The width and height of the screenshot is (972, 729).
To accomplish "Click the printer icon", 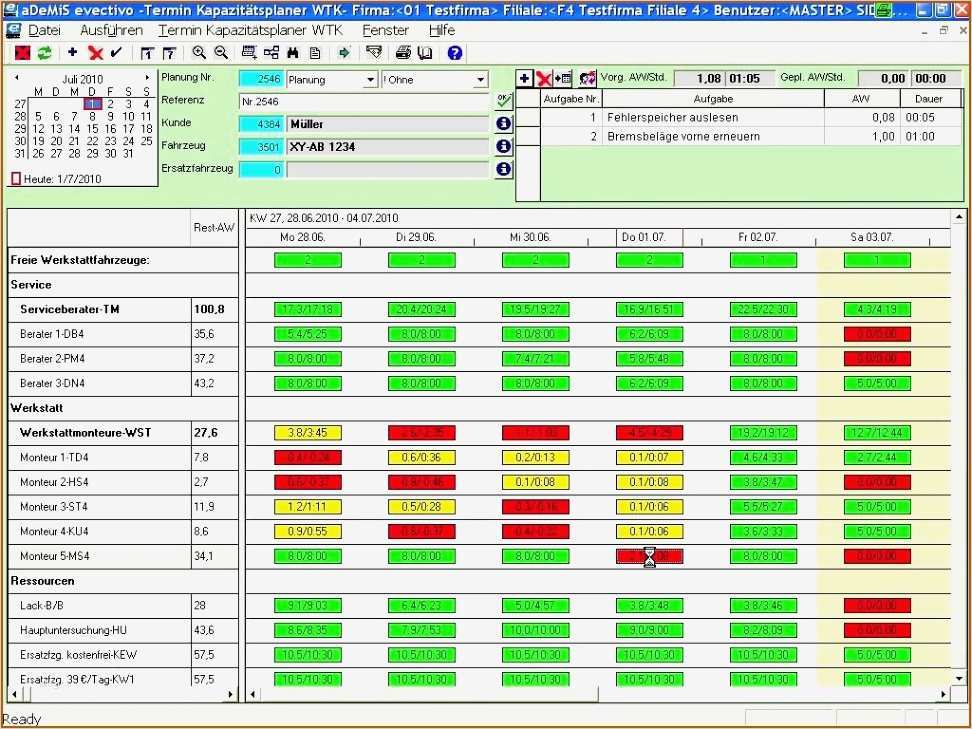I will tap(403, 53).
